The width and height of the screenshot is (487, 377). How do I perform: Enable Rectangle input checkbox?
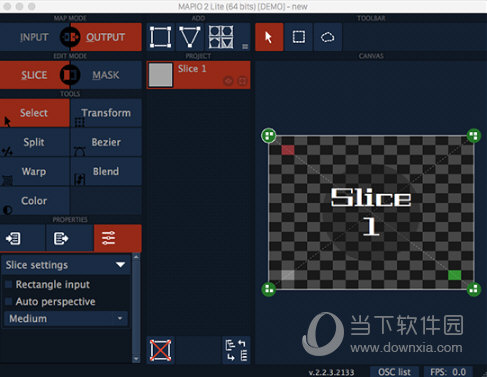[x=9, y=284]
